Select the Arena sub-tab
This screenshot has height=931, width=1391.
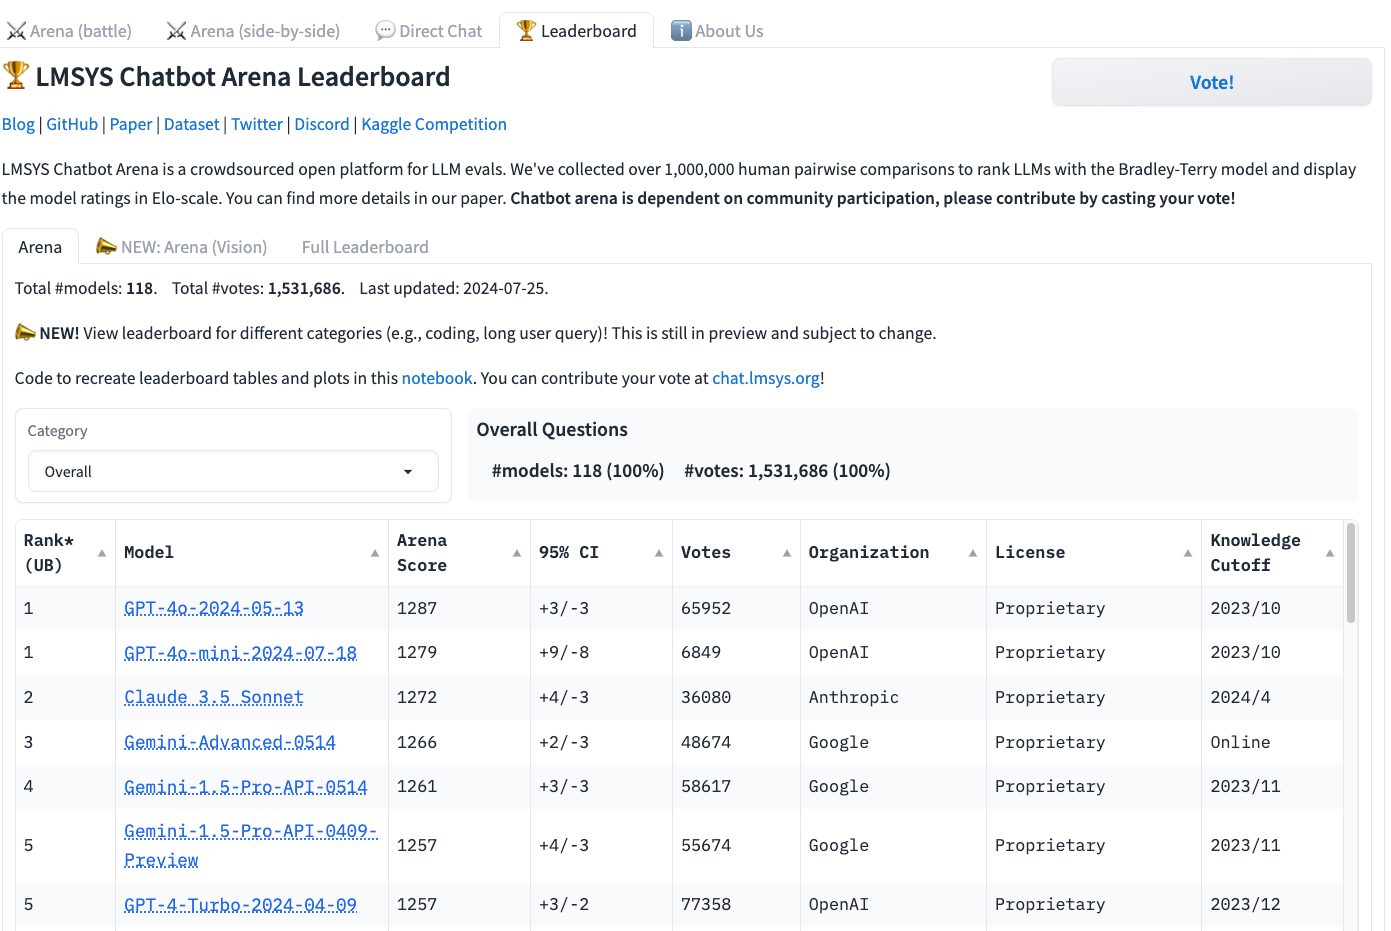point(40,247)
